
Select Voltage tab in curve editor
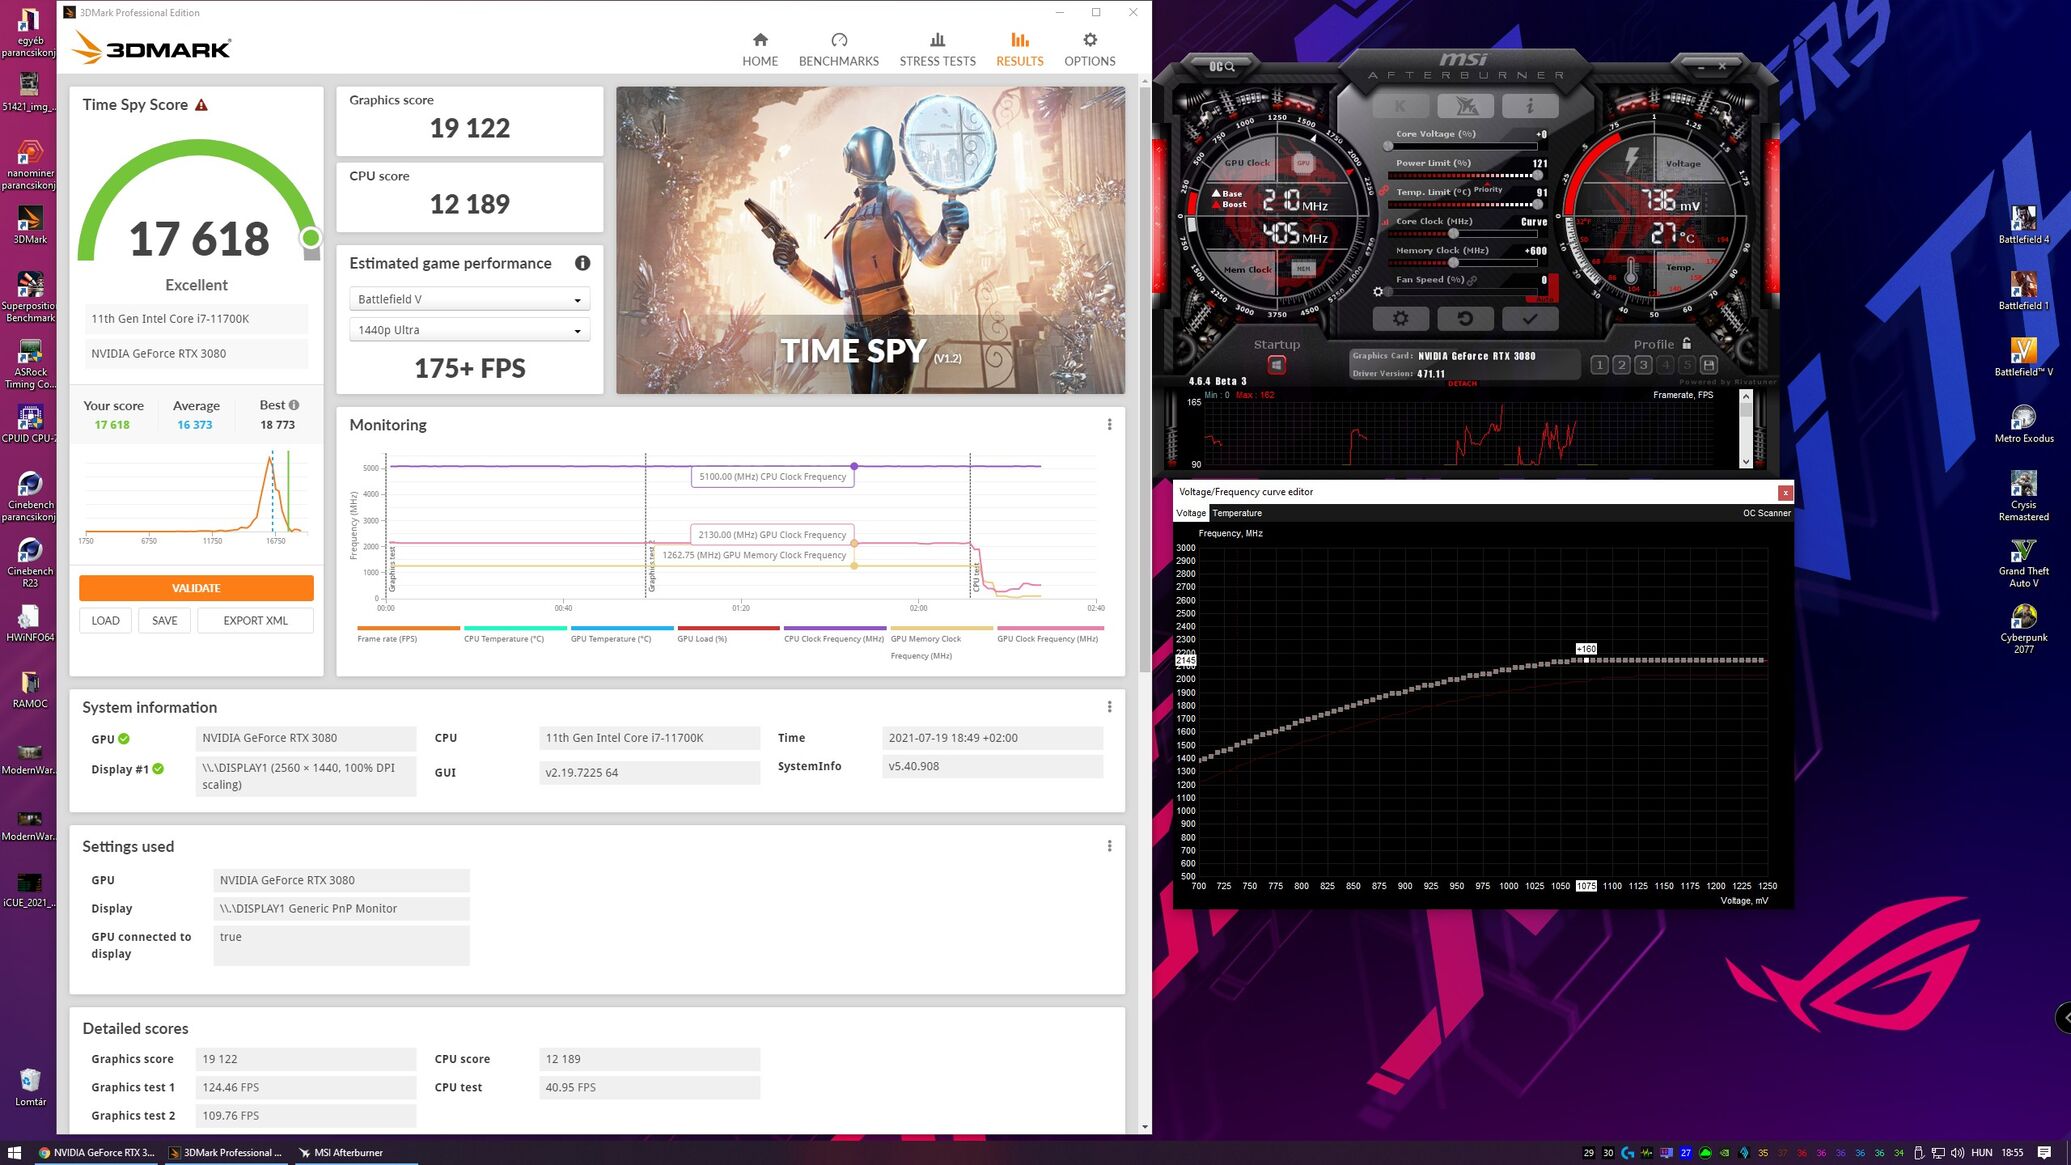(x=1191, y=513)
